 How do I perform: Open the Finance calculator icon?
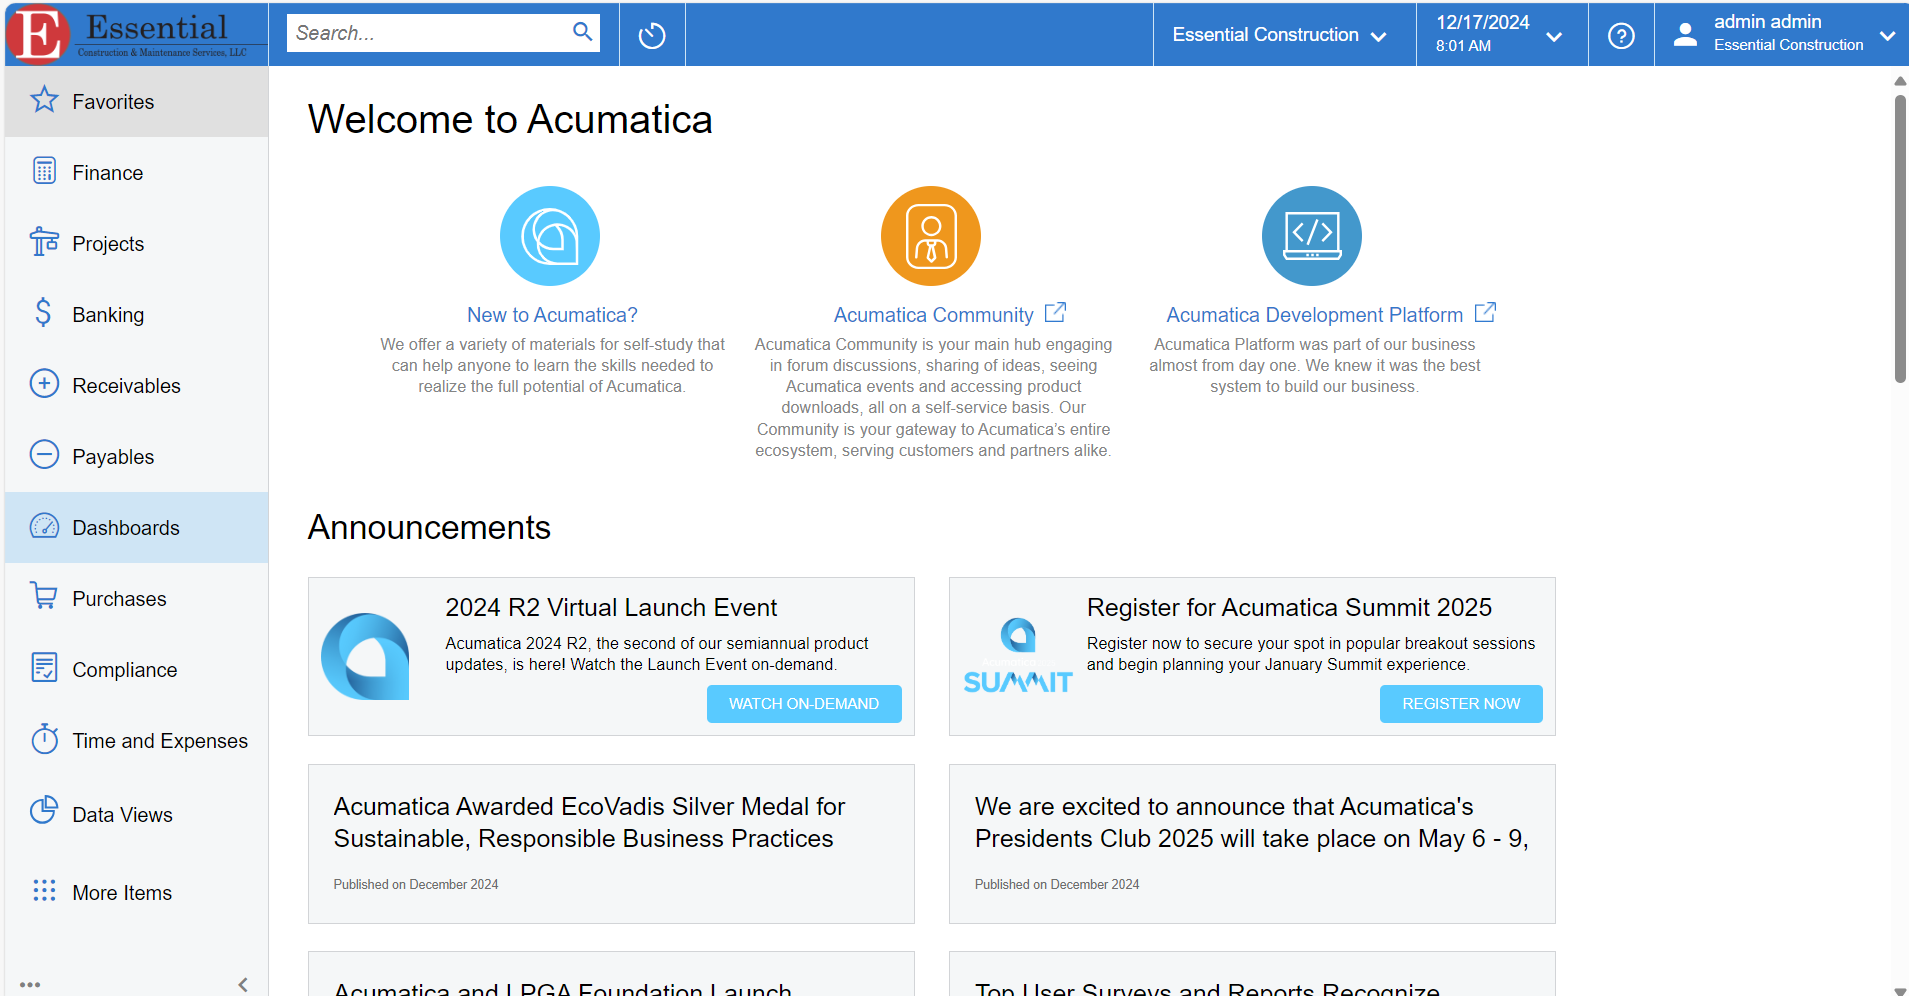click(44, 171)
